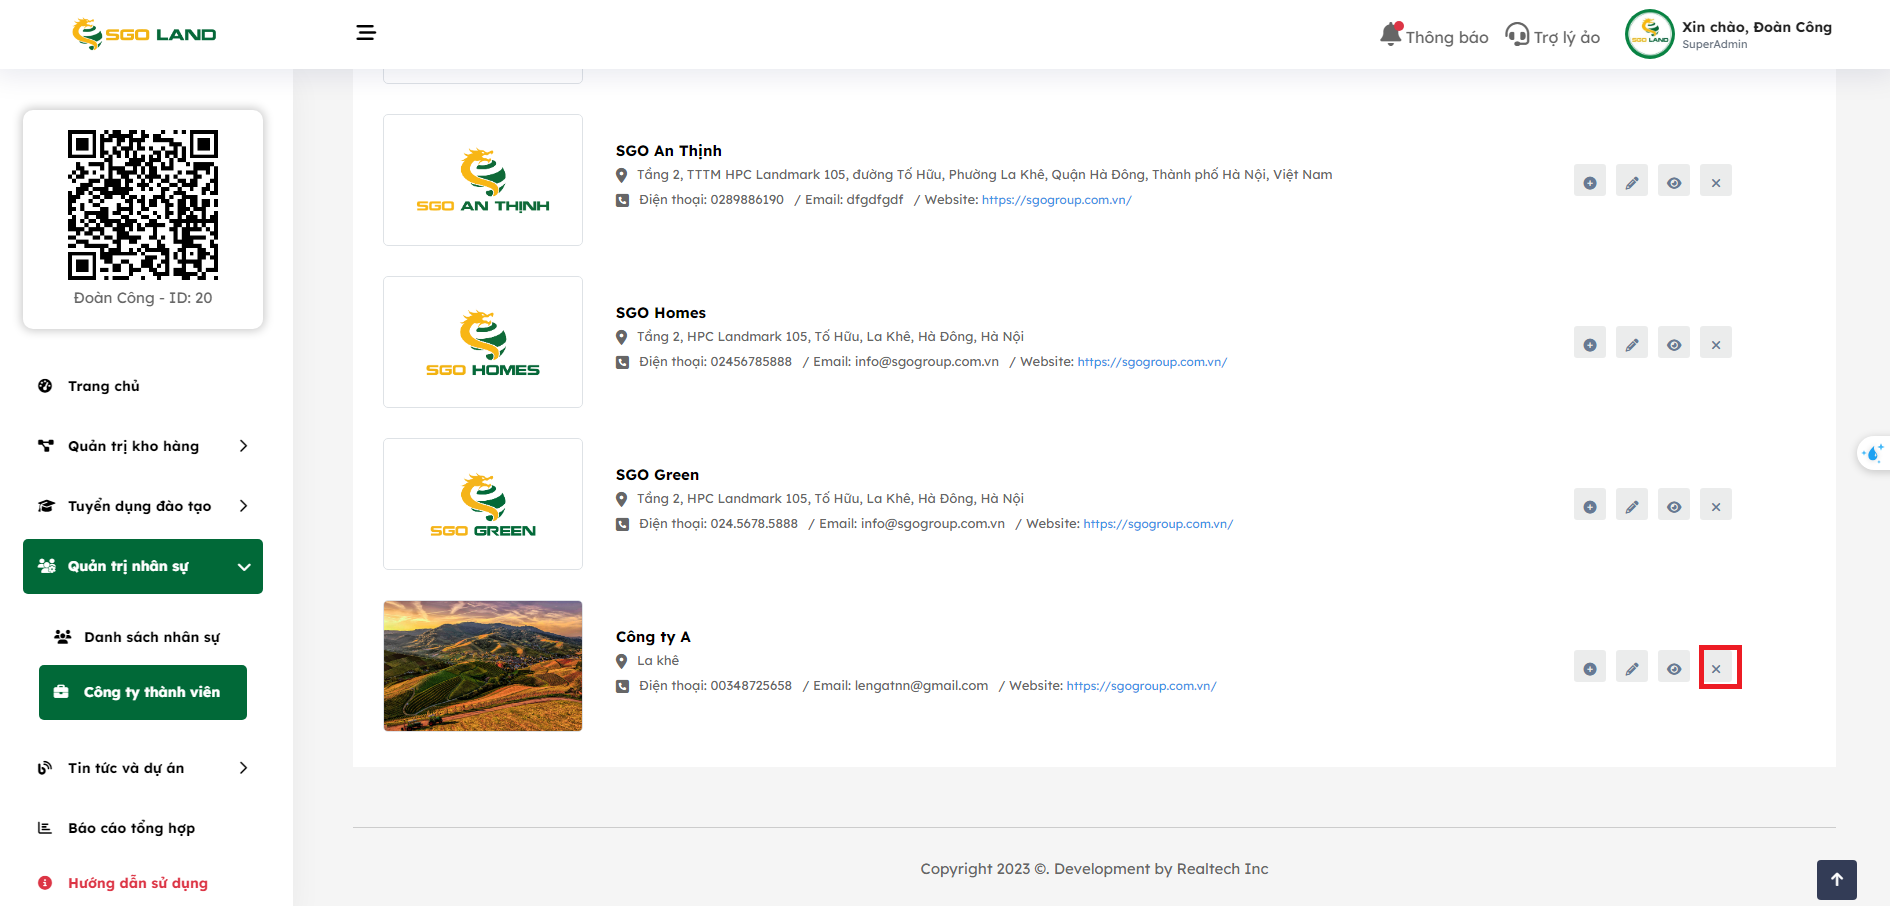Edit SGO Homes with the pencil icon

(1631, 344)
